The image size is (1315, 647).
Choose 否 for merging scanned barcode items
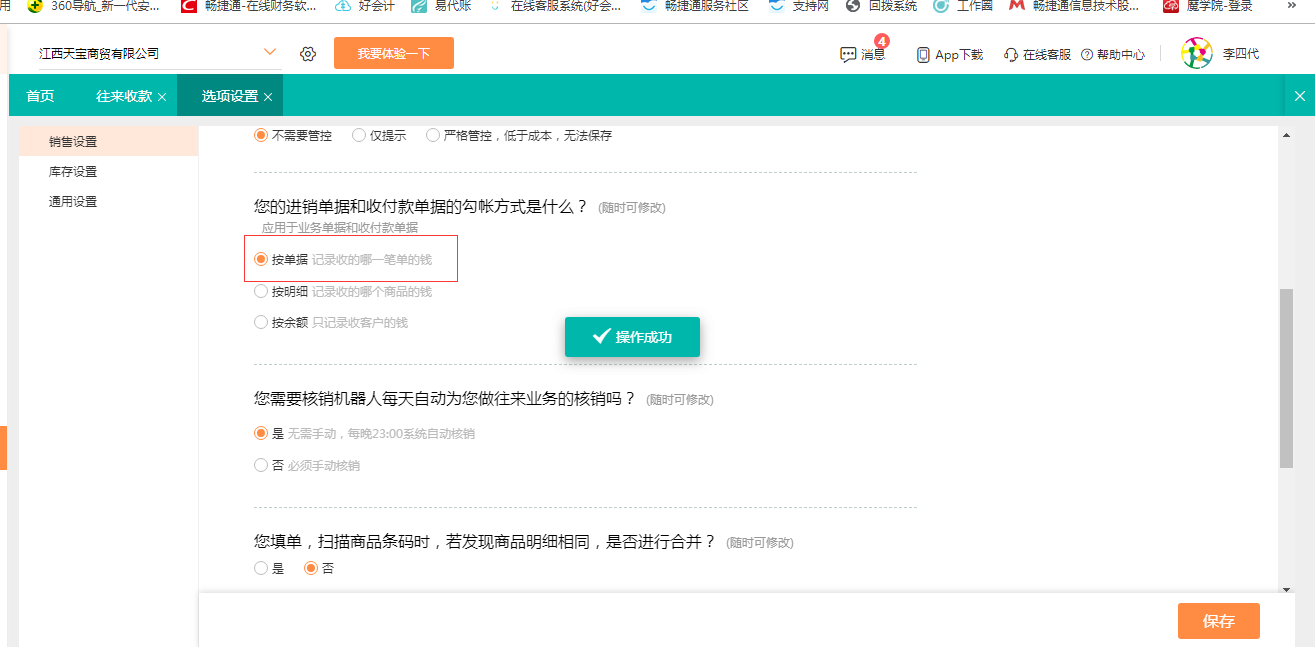311,568
